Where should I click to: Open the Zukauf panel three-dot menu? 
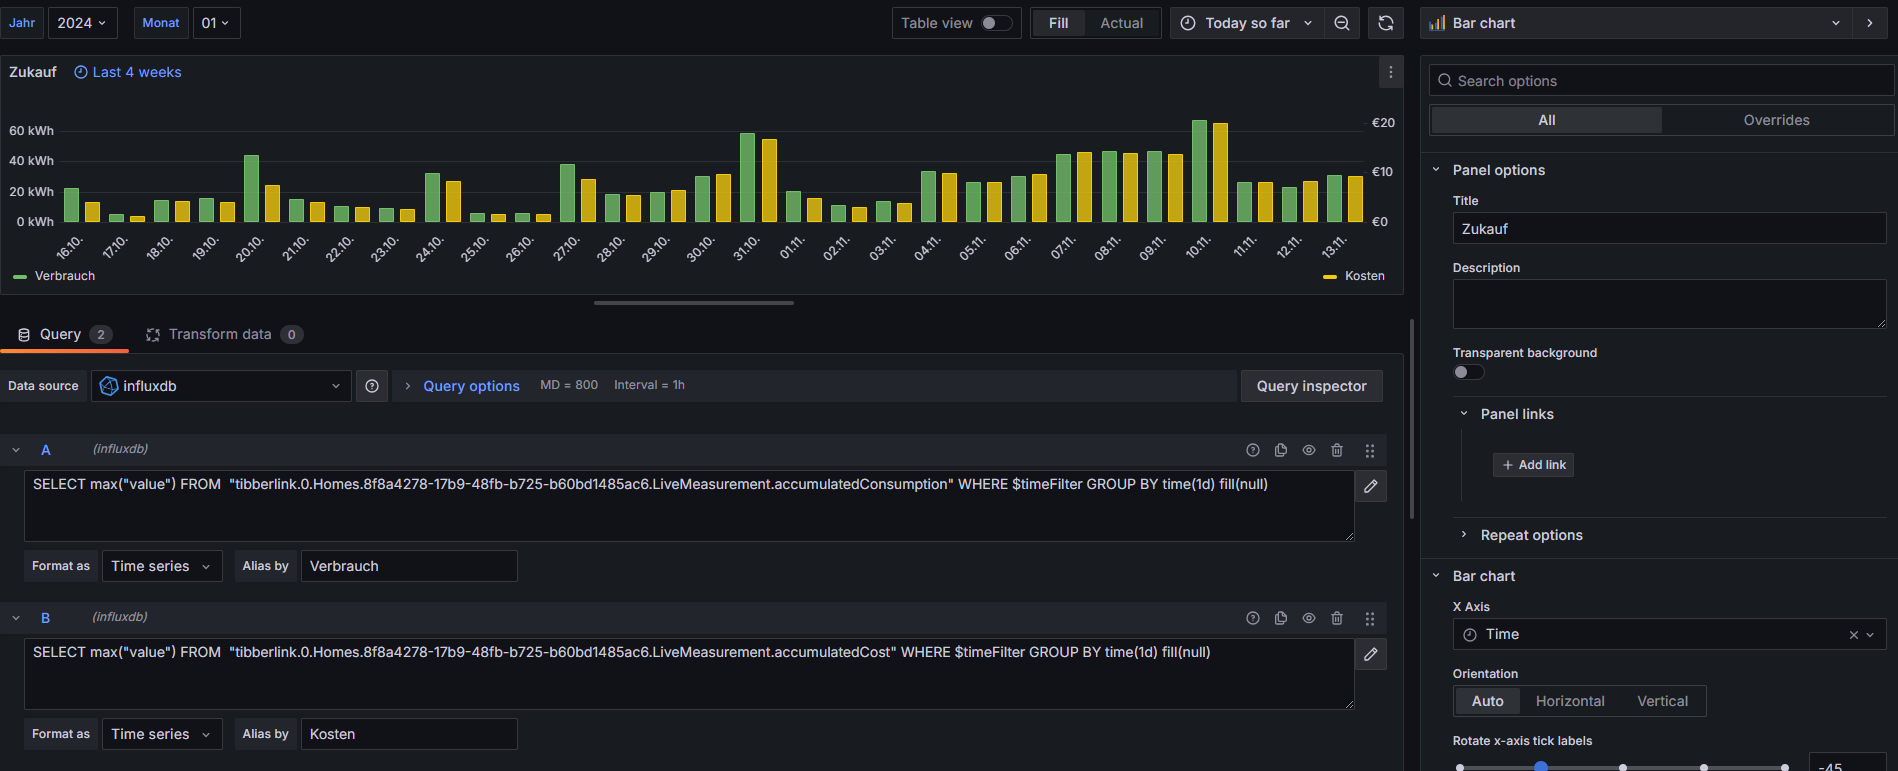click(1390, 72)
